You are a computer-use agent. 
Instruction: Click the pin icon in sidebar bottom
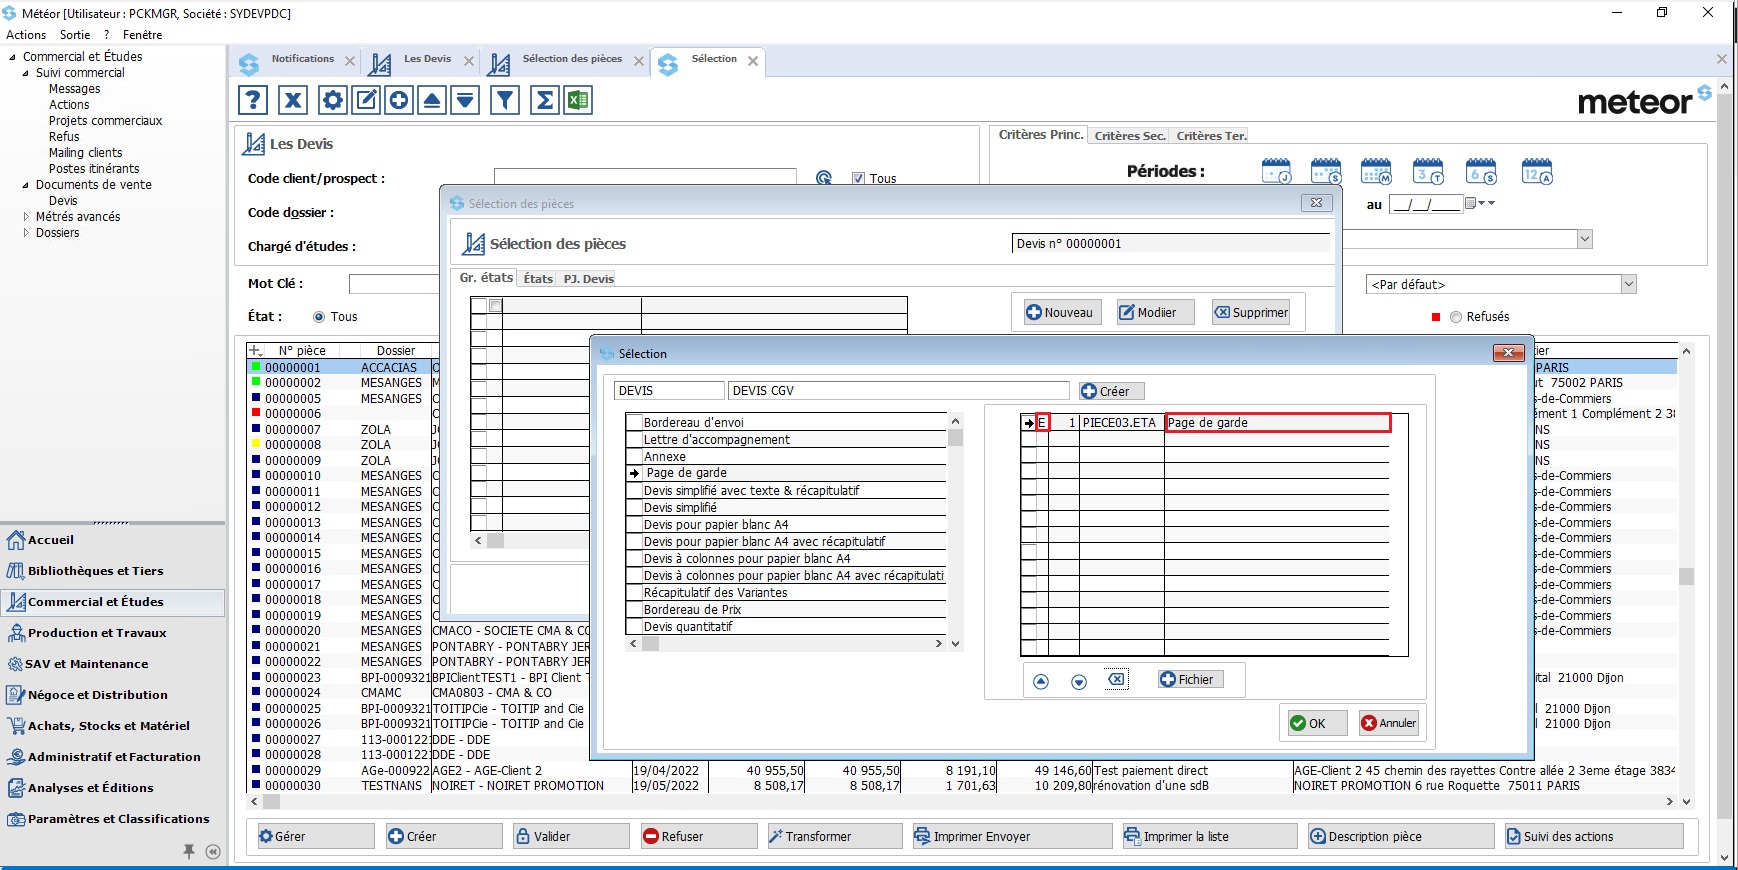pyautogui.click(x=188, y=851)
